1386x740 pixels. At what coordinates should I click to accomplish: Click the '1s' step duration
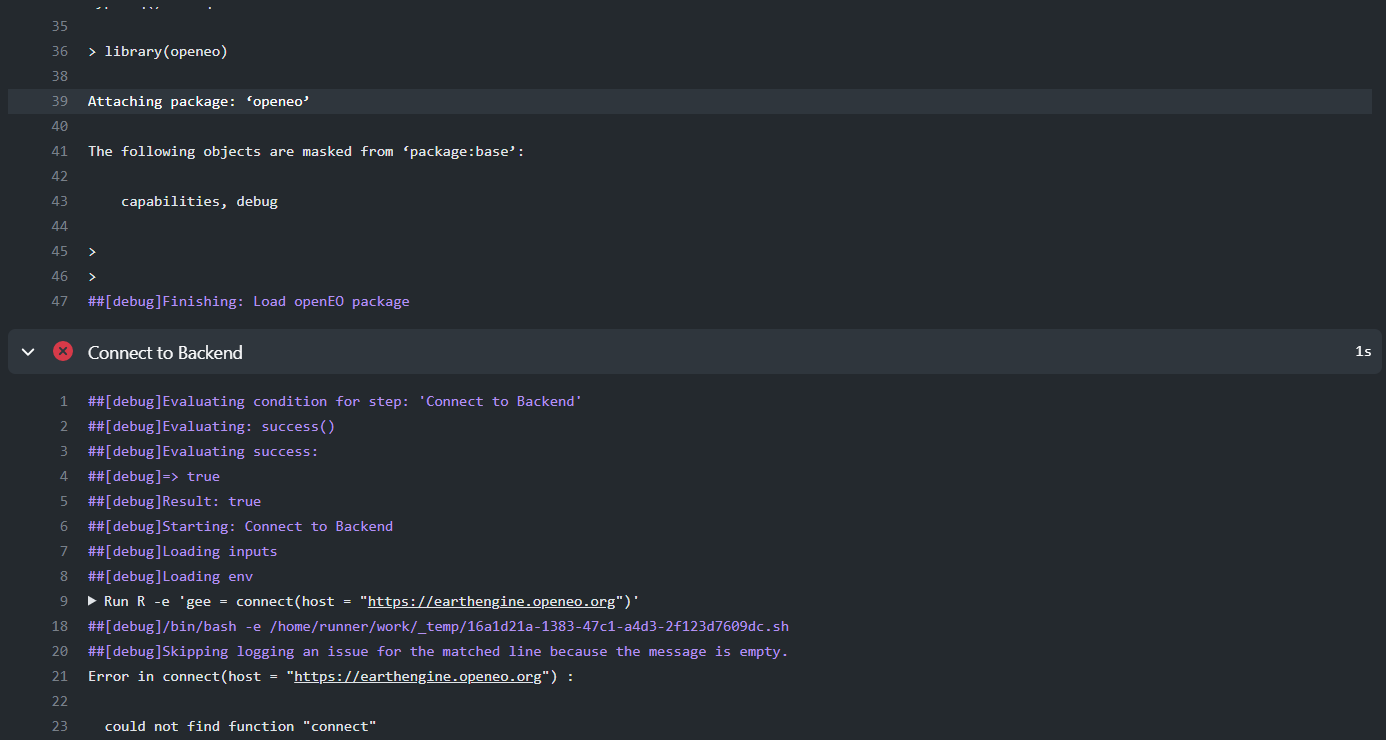[x=1363, y=352]
